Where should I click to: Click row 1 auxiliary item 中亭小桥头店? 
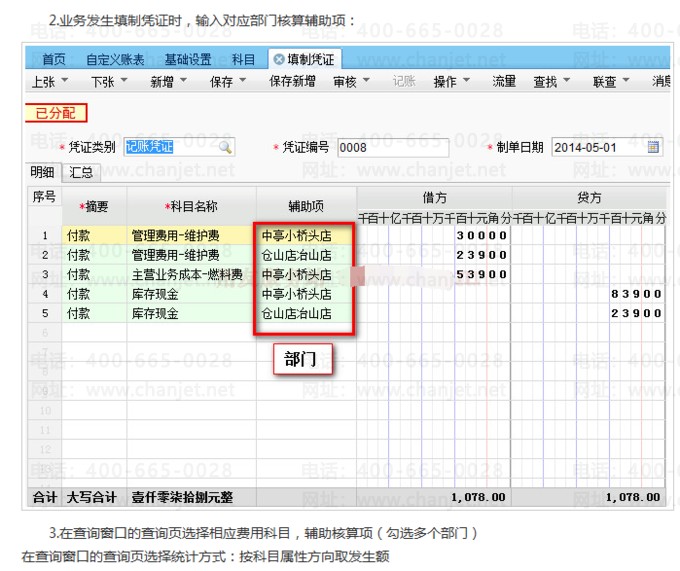(x=305, y=235)
